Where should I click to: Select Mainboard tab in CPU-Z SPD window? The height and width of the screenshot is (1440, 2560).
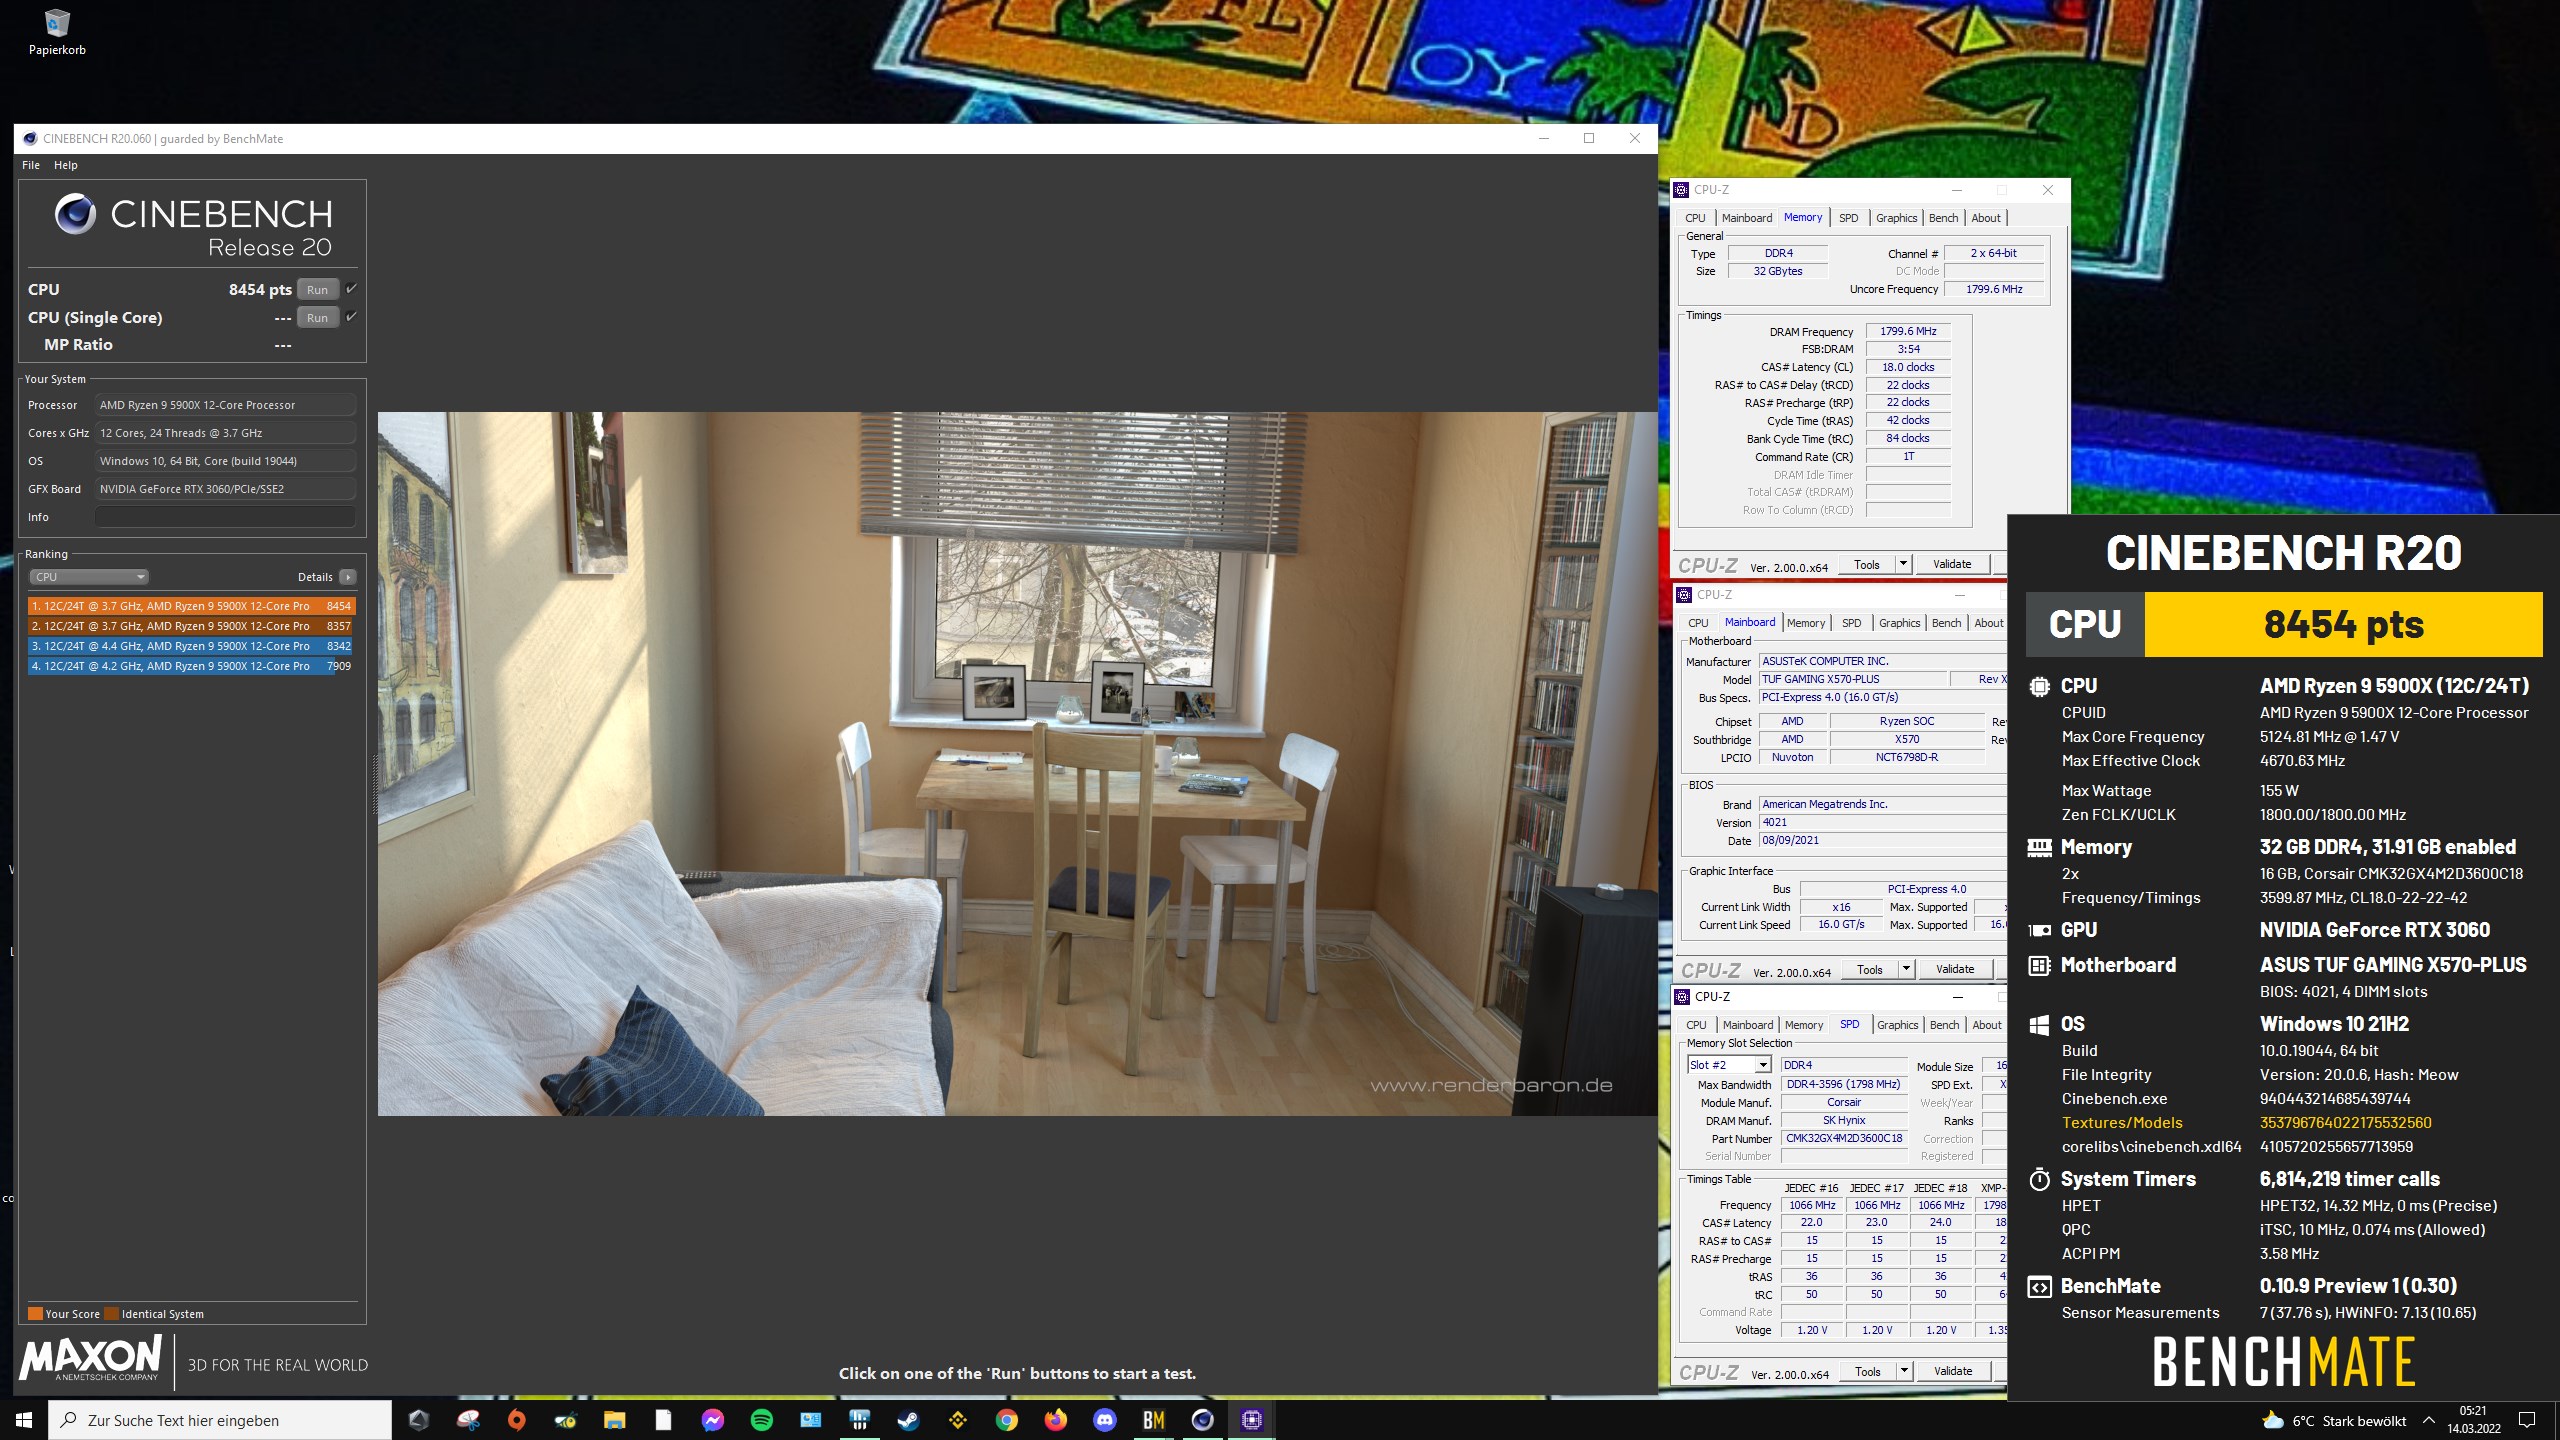coord(1748,1025)
